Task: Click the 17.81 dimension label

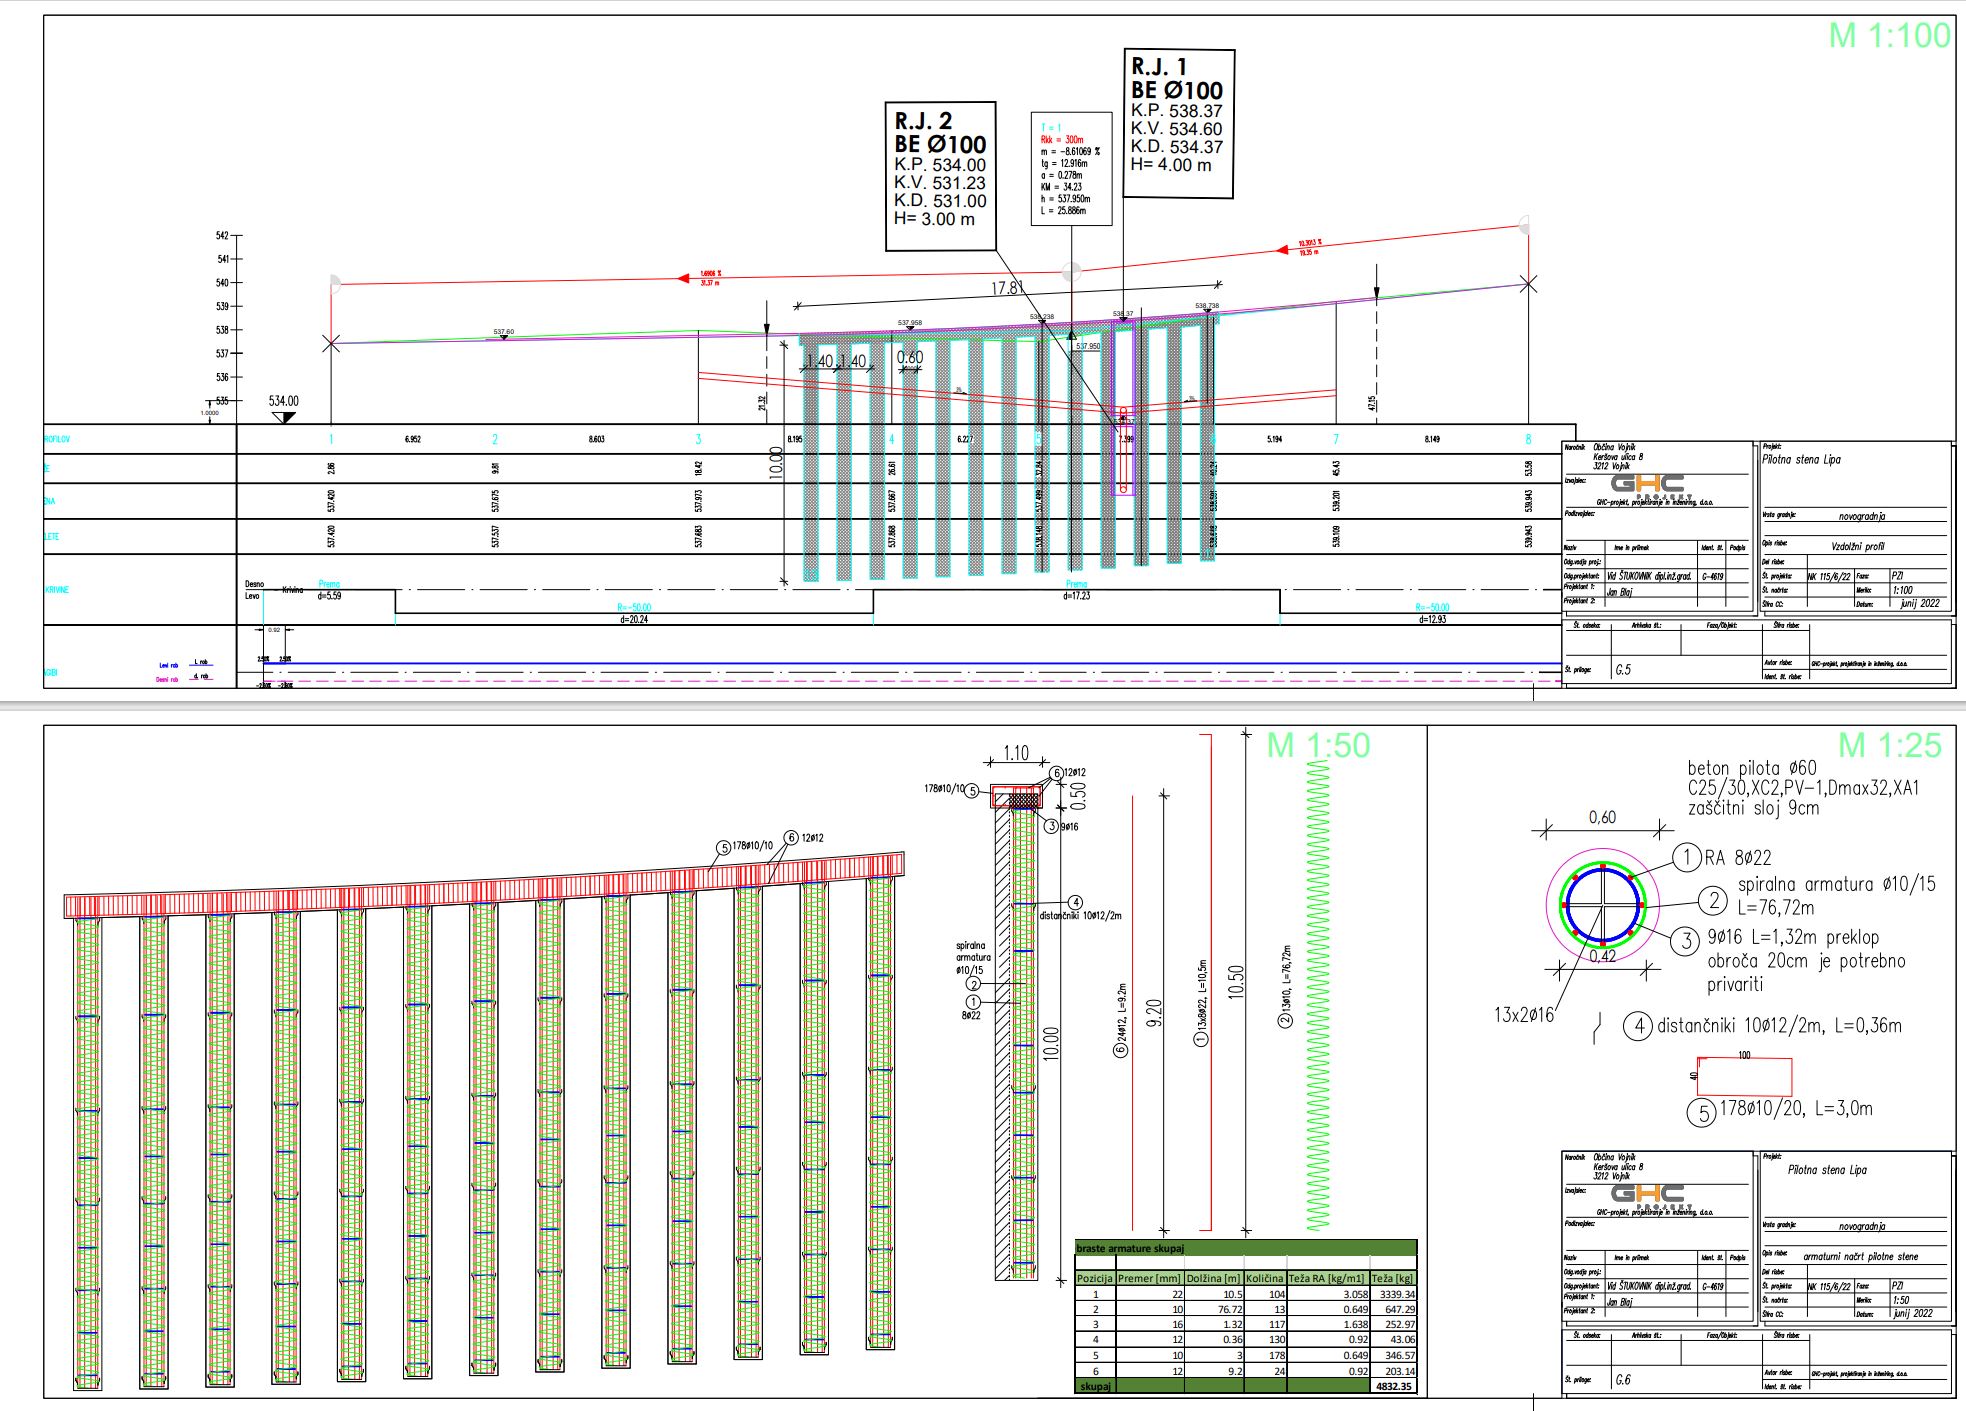Action: coord(1007,288)
